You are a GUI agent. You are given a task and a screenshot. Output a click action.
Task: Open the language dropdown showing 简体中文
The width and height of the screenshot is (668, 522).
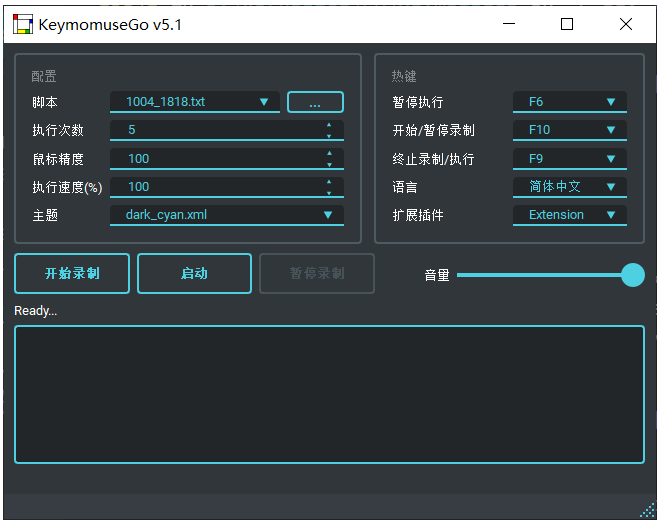570,187
